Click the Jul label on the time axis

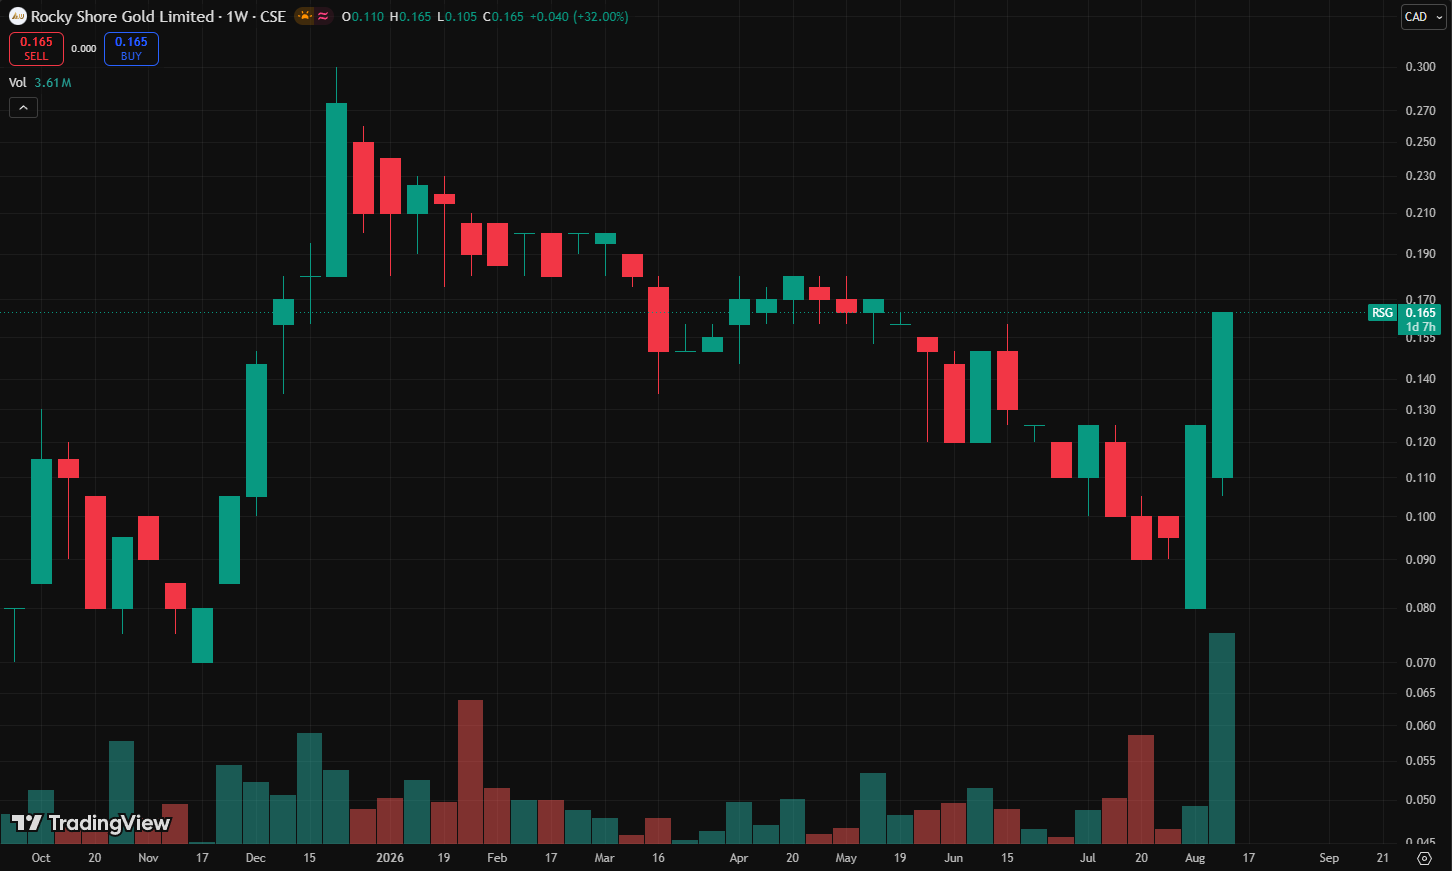pos(1088,858)
